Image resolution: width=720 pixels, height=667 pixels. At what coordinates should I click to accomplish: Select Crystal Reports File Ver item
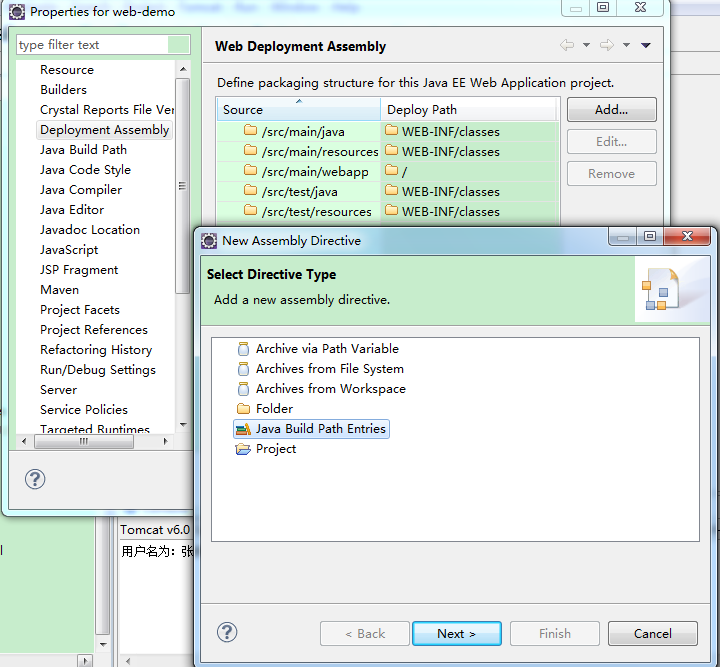(x=107, y=110)
